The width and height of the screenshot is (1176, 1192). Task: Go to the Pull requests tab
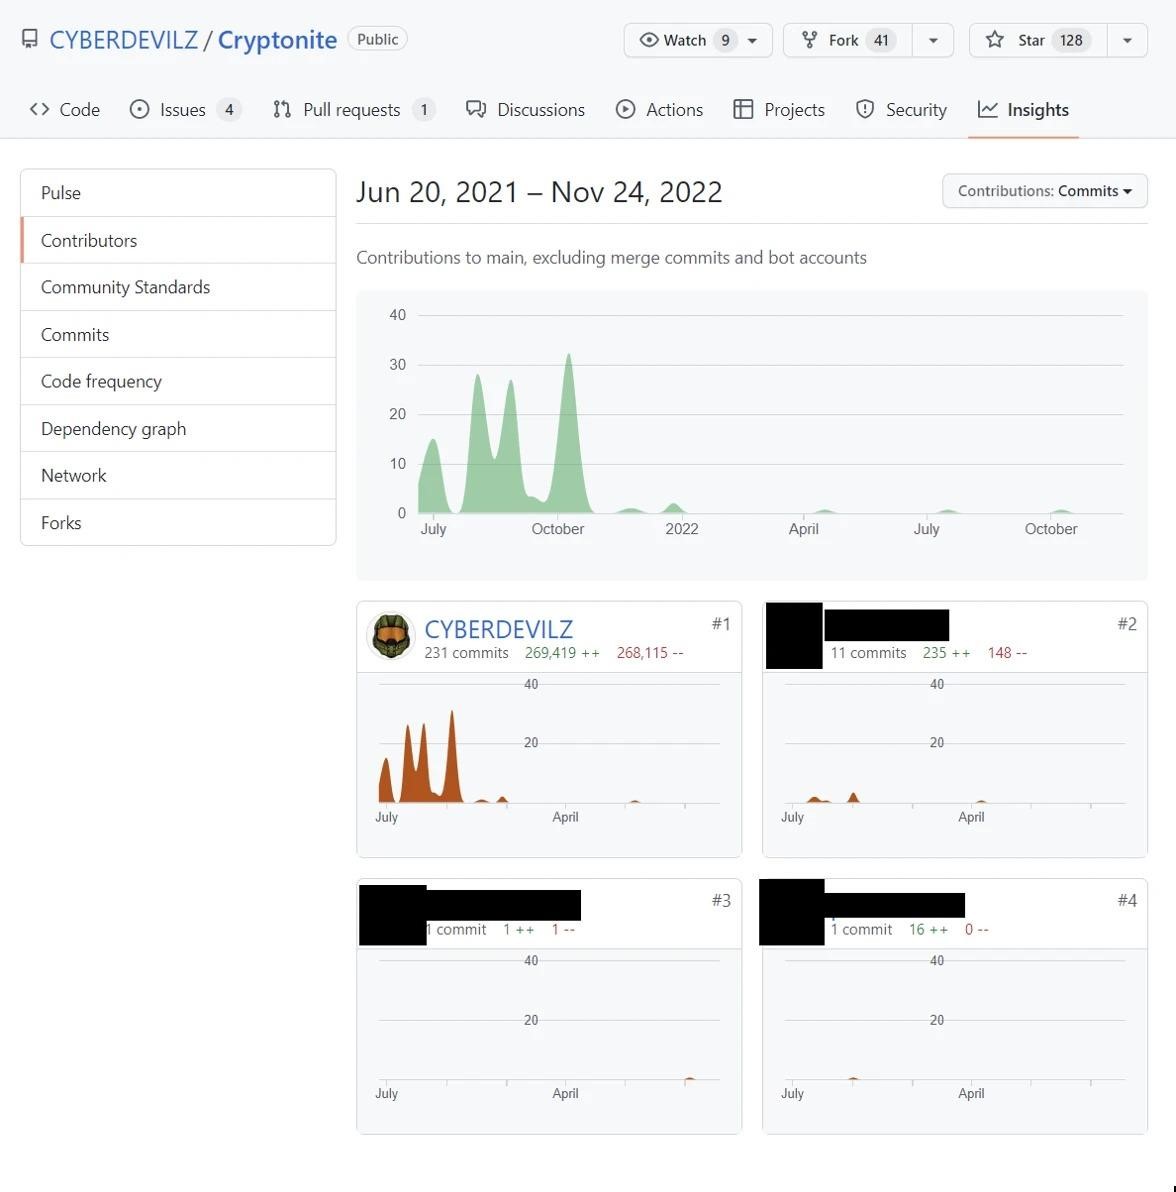[354, 109]
